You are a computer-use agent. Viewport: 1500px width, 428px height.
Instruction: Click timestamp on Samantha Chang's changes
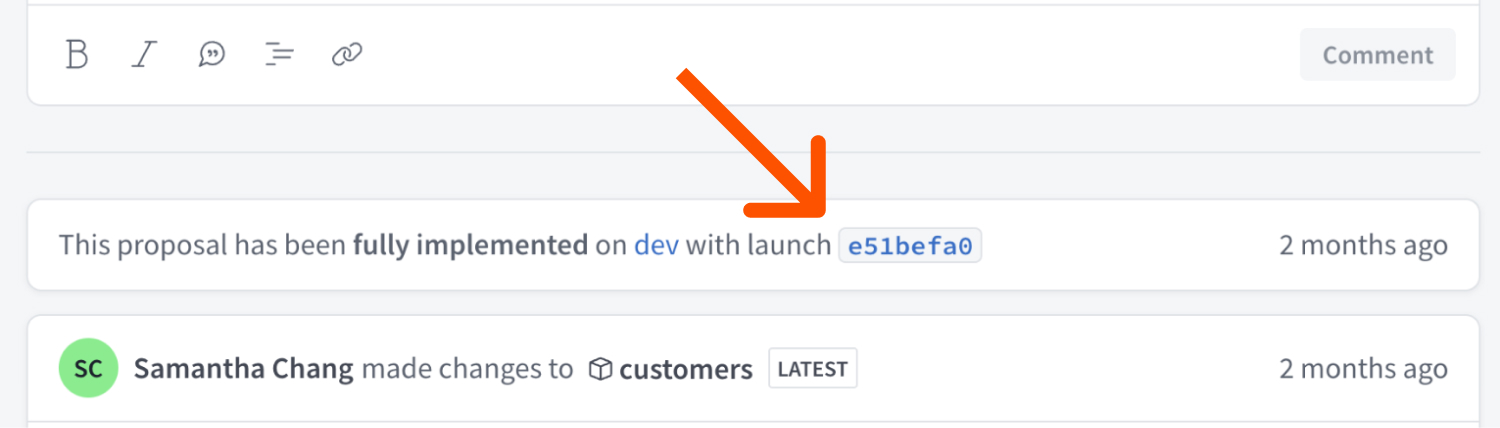point(1363,369)
